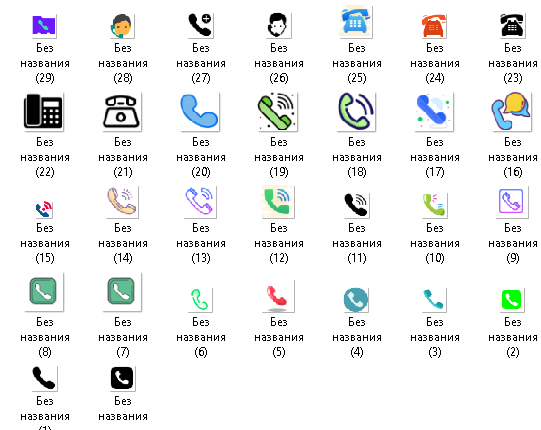Click the file name "Без названия (3)"

pos(435,337)
